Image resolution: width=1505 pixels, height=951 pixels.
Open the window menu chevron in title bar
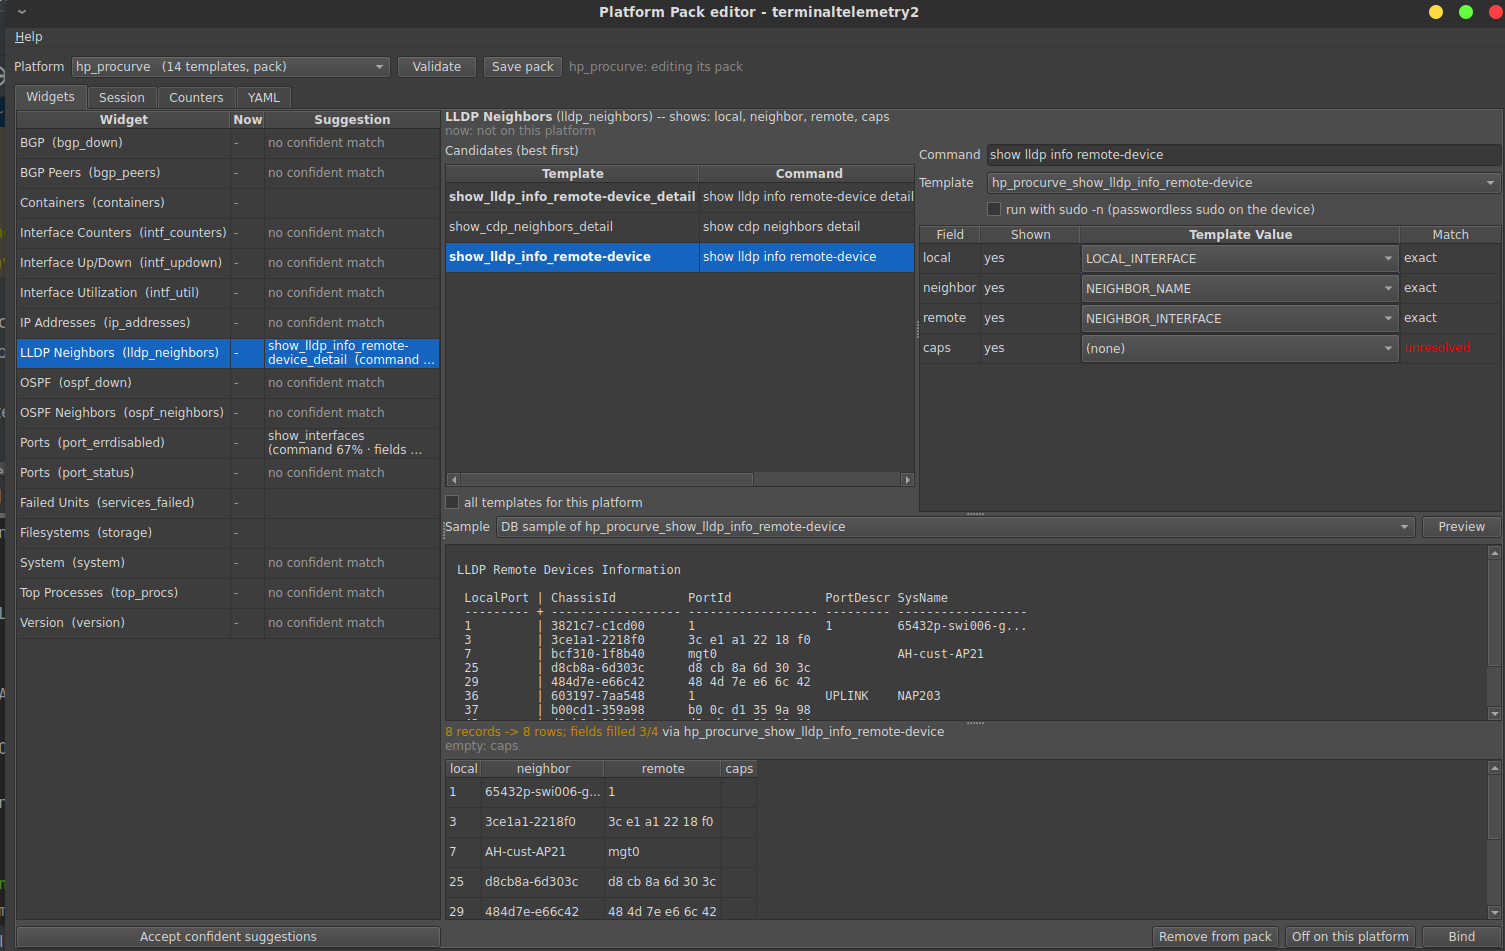22,12
